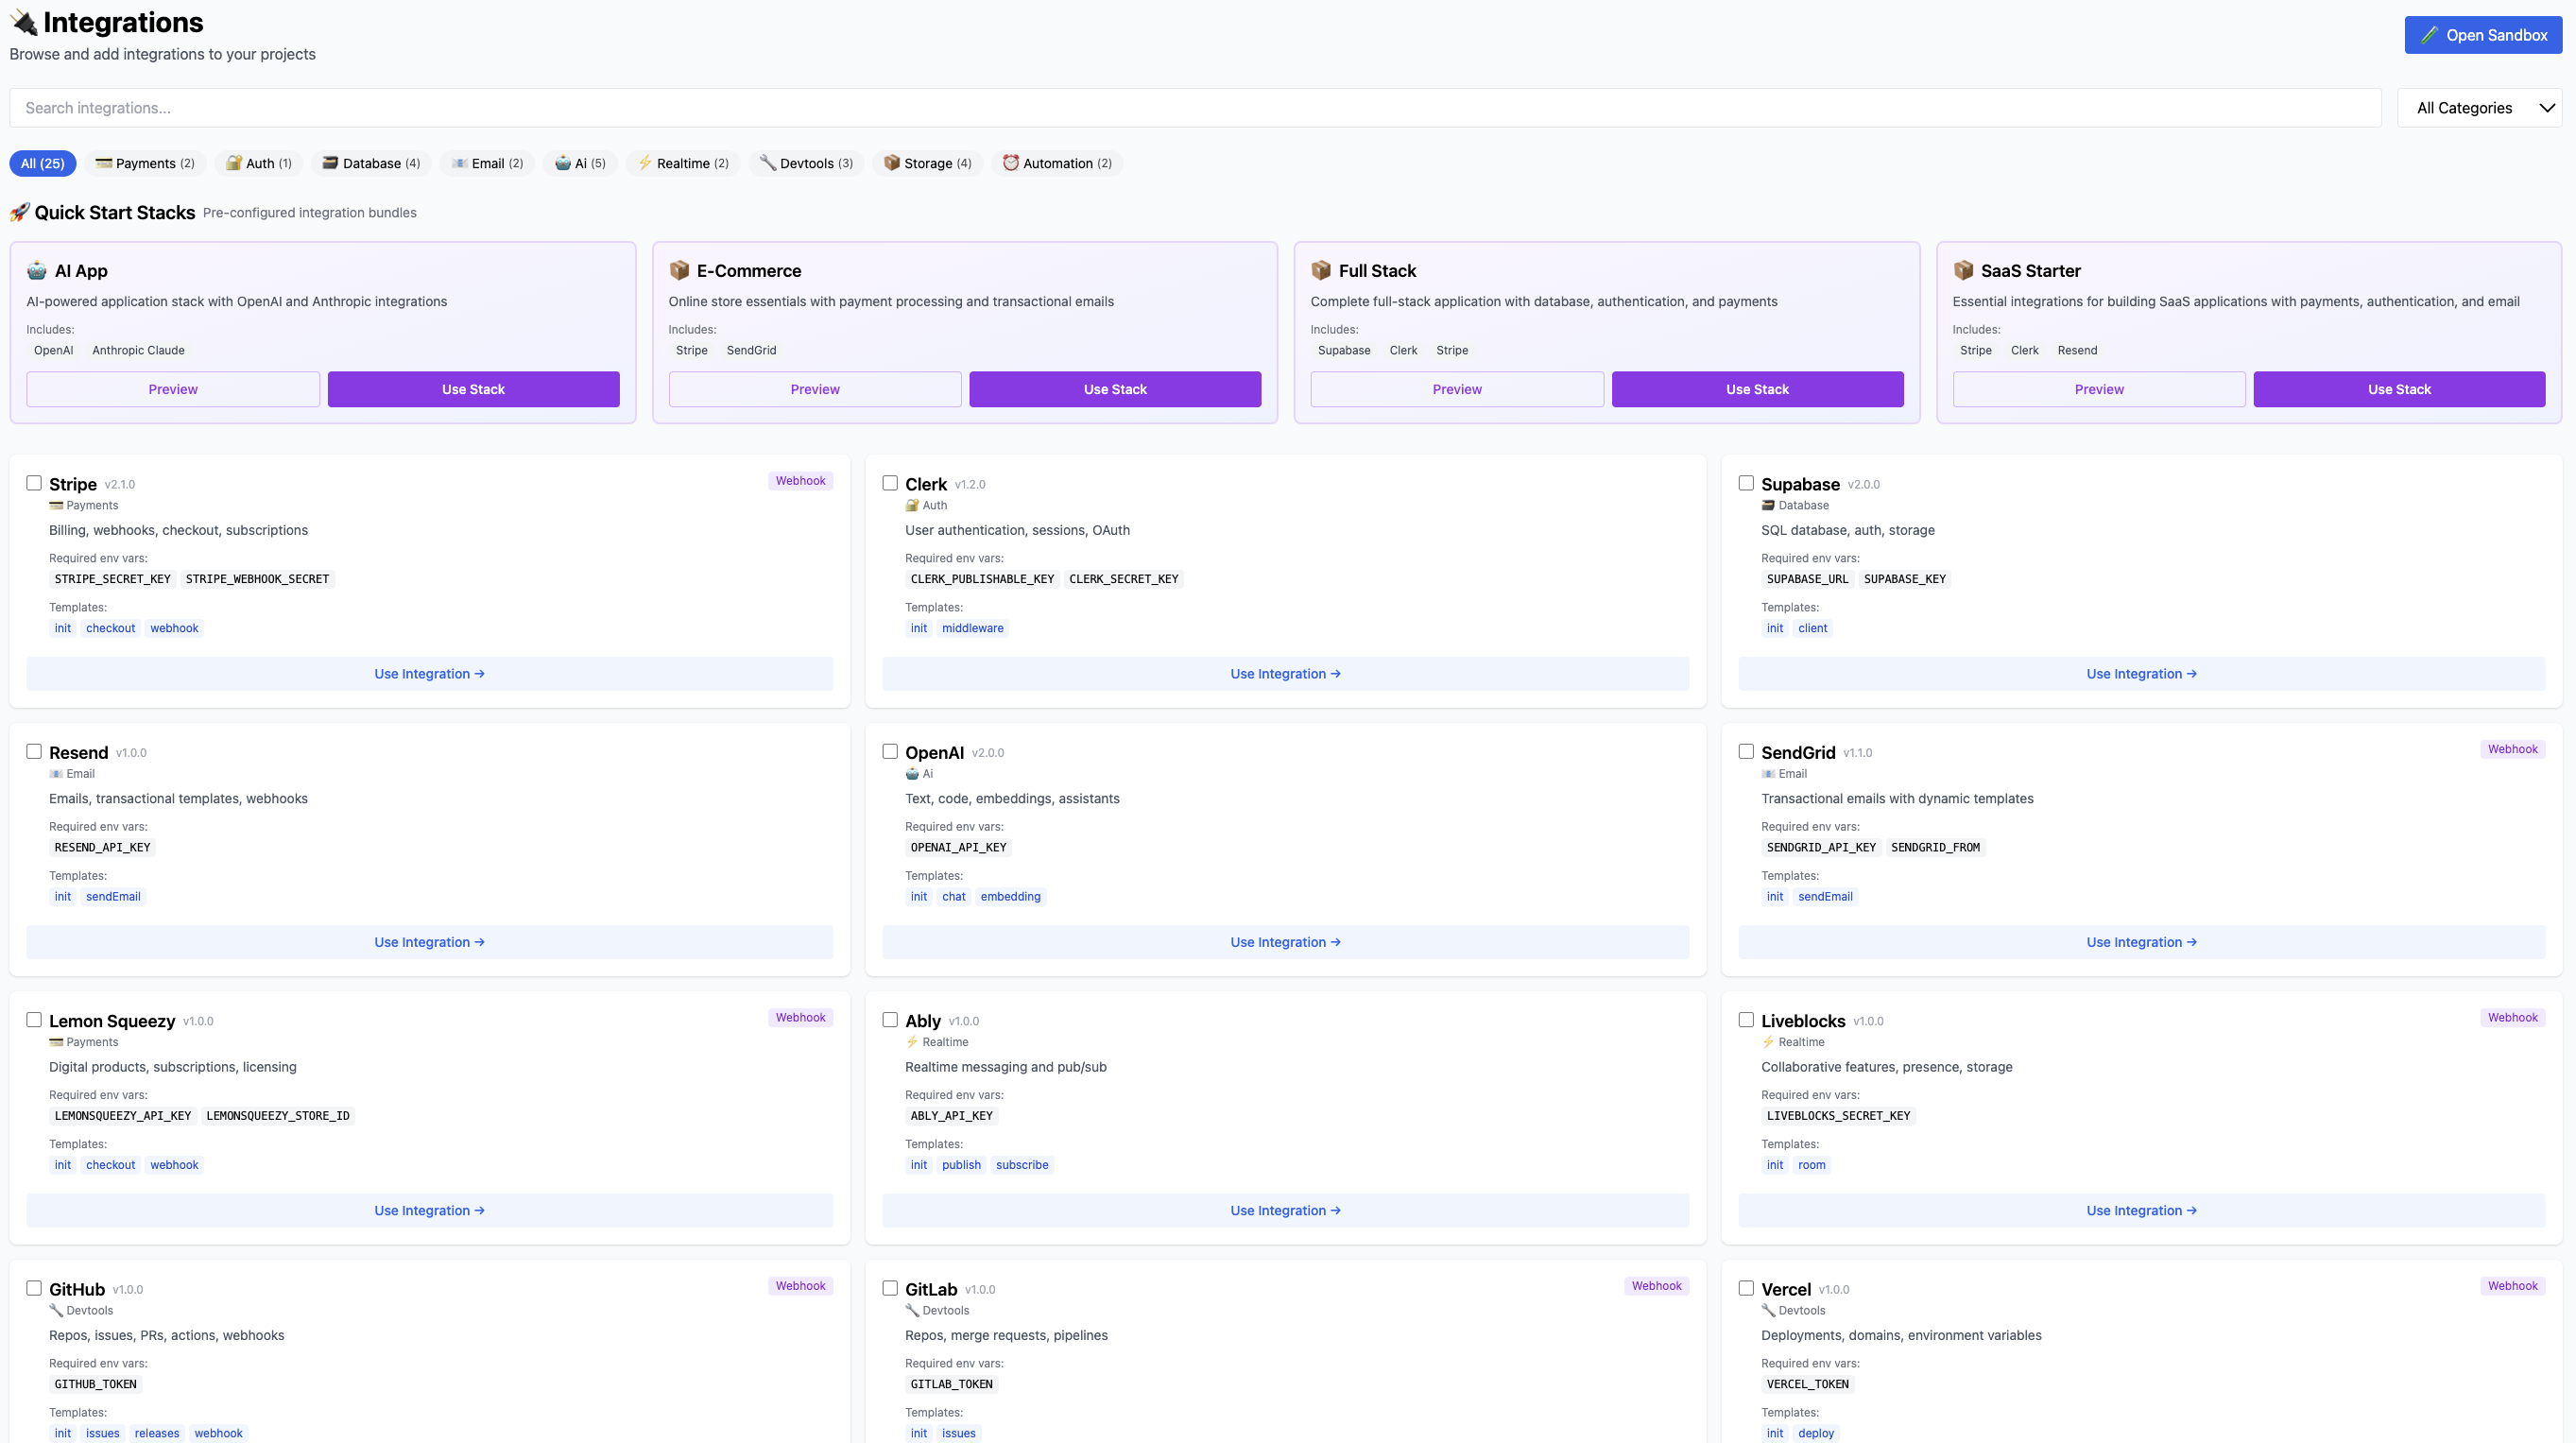Select the Automation filter icon
The width and height of the screenshot is (2576, 1443).
point(1011,163)
